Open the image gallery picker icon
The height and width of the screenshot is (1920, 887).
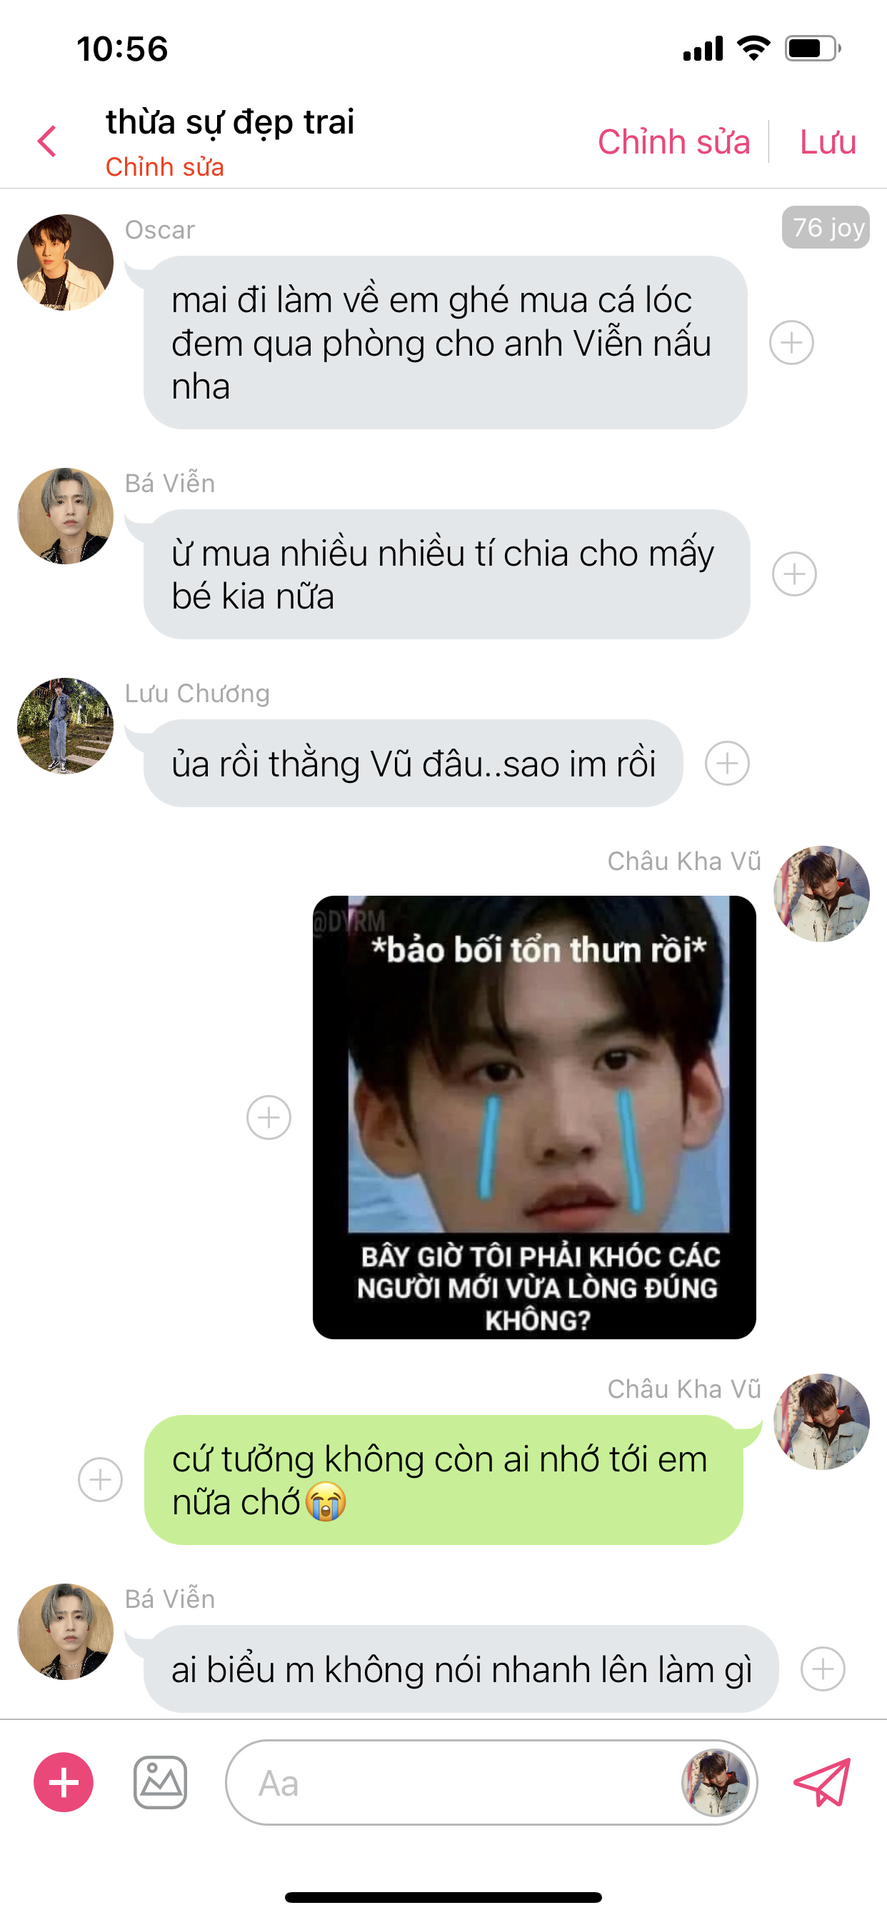click(x=160, y=1782)
